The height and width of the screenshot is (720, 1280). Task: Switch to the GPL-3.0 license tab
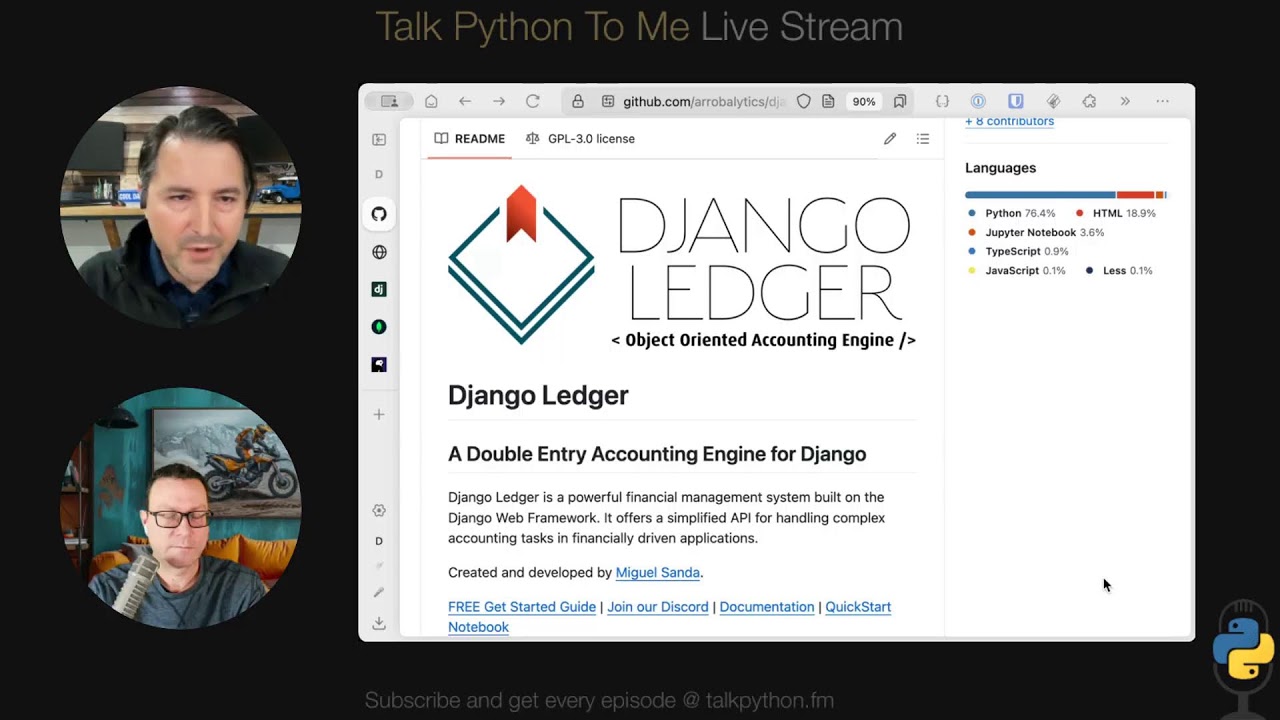point(580,139)
